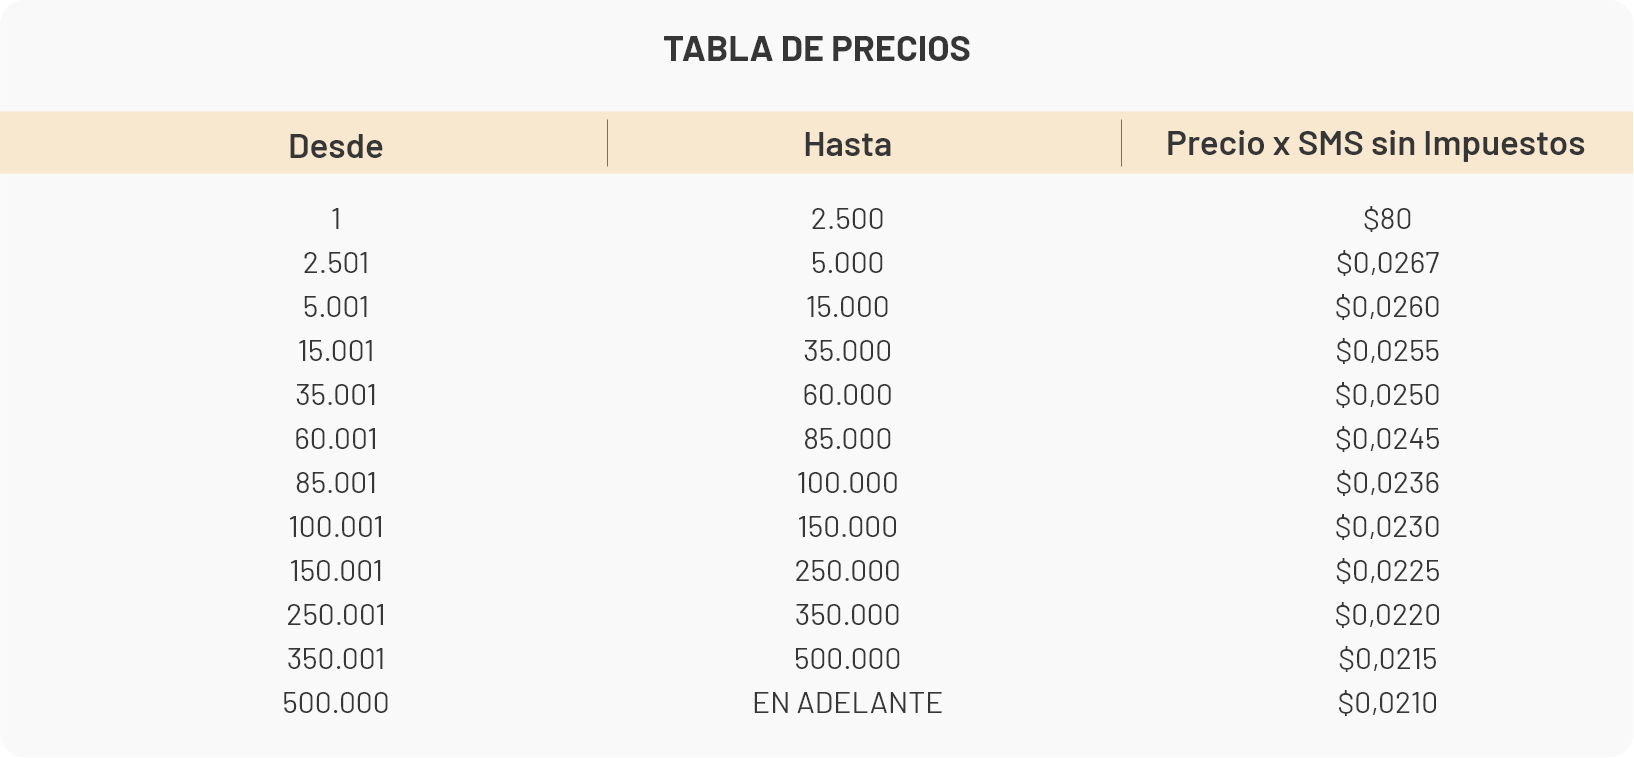This screenshot has height=758, width=1634.
Task: Click the $0,0267 price value
Action: coord(1387,263)
